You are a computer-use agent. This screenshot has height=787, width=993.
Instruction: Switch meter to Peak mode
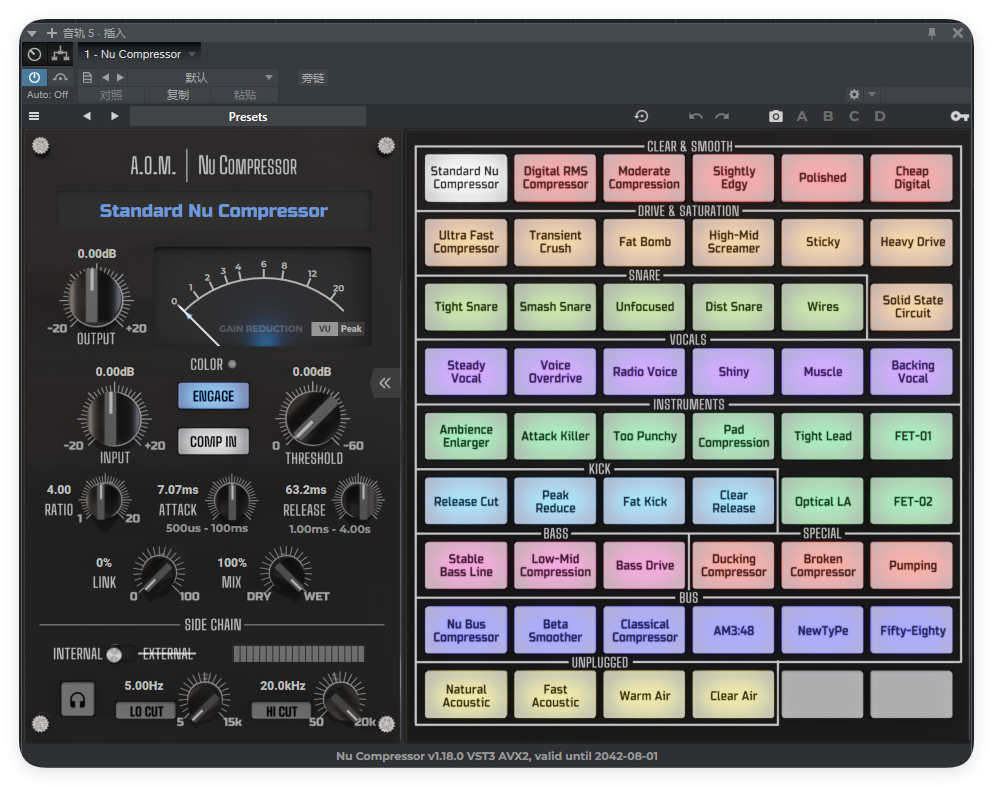click(x=351, y=329)
